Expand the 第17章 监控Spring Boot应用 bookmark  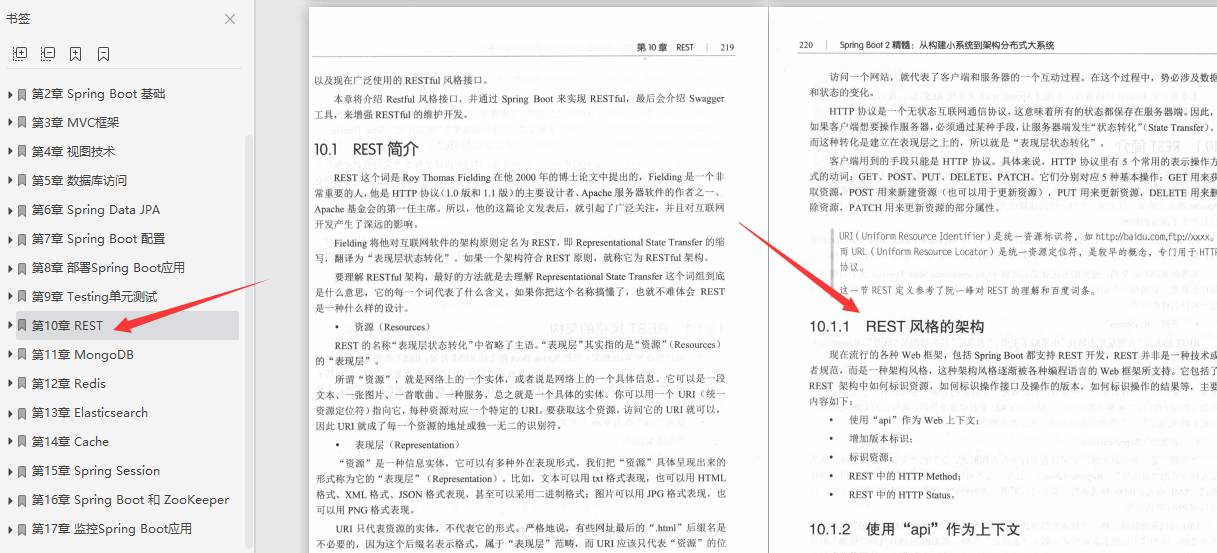tap(9, 529)
